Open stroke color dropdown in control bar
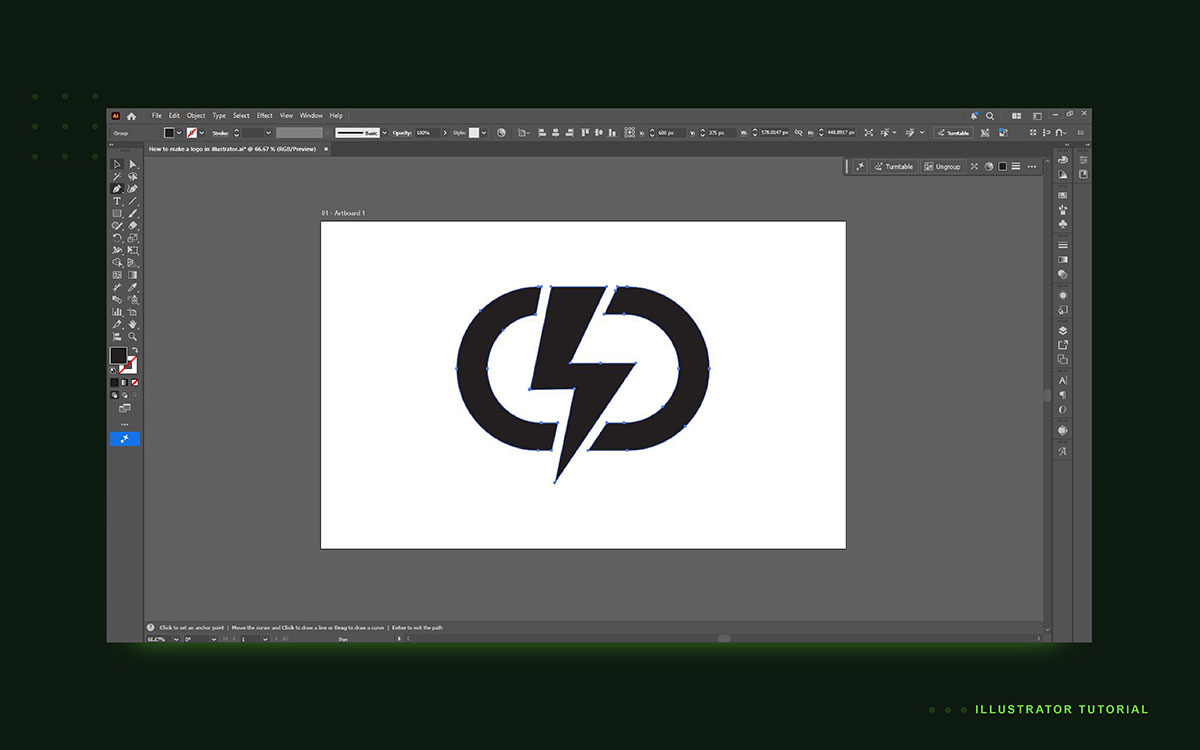1200x750 pixels. tap(201, 133)
